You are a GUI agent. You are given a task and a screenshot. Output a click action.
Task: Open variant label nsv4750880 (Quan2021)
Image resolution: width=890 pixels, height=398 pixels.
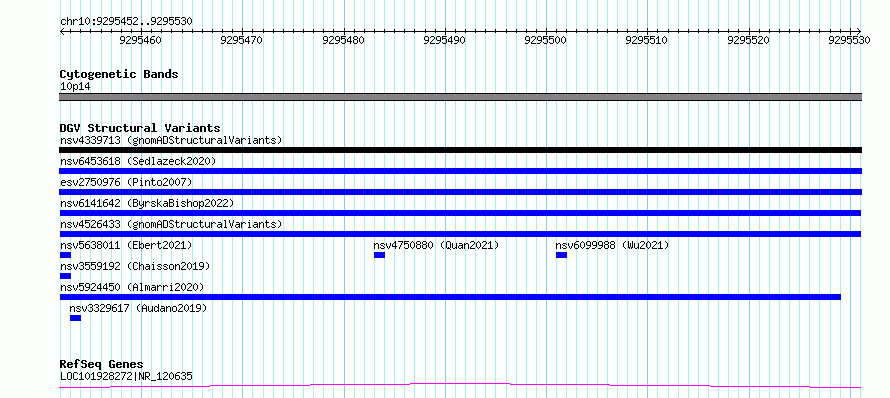[436, 245]
